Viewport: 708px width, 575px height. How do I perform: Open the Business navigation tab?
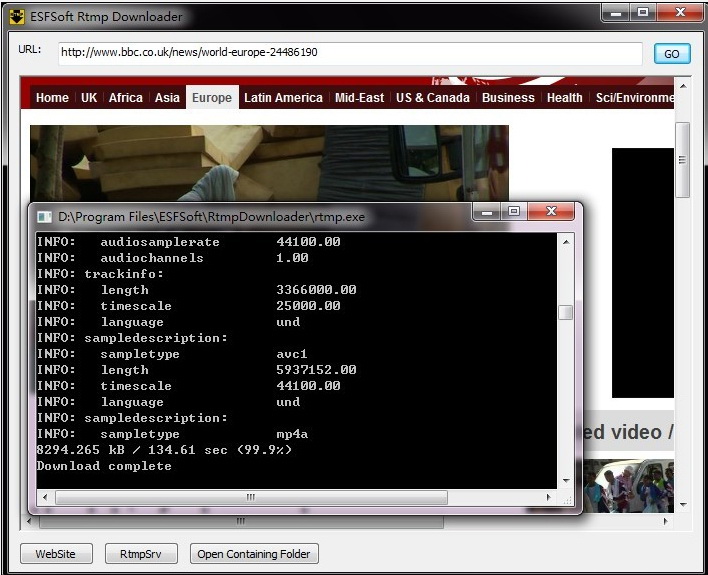coord(508,98)
